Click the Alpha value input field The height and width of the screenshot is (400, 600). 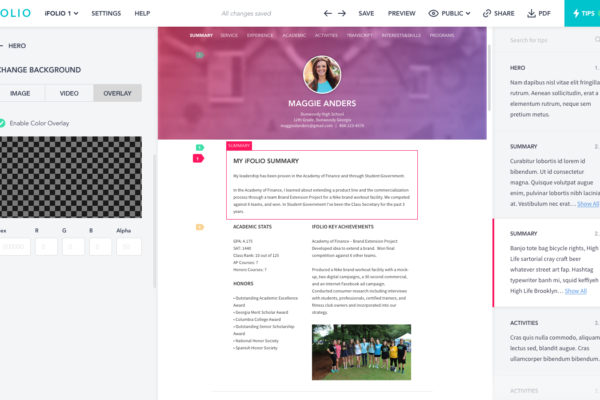click(129, 247)
